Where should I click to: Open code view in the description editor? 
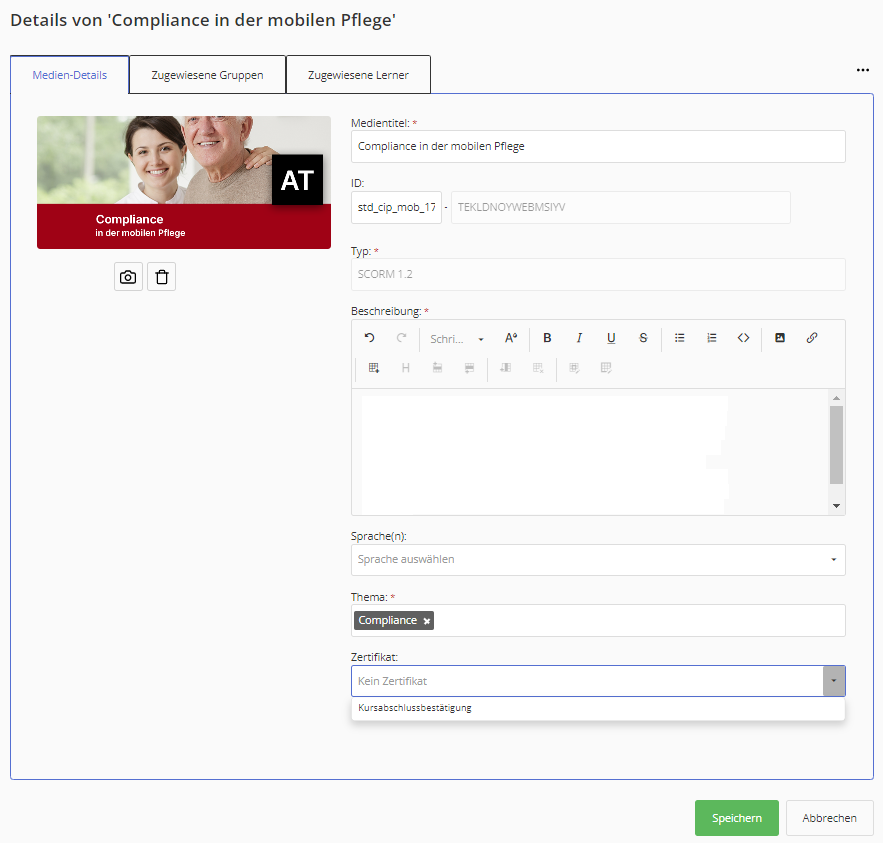coord(743,338)
